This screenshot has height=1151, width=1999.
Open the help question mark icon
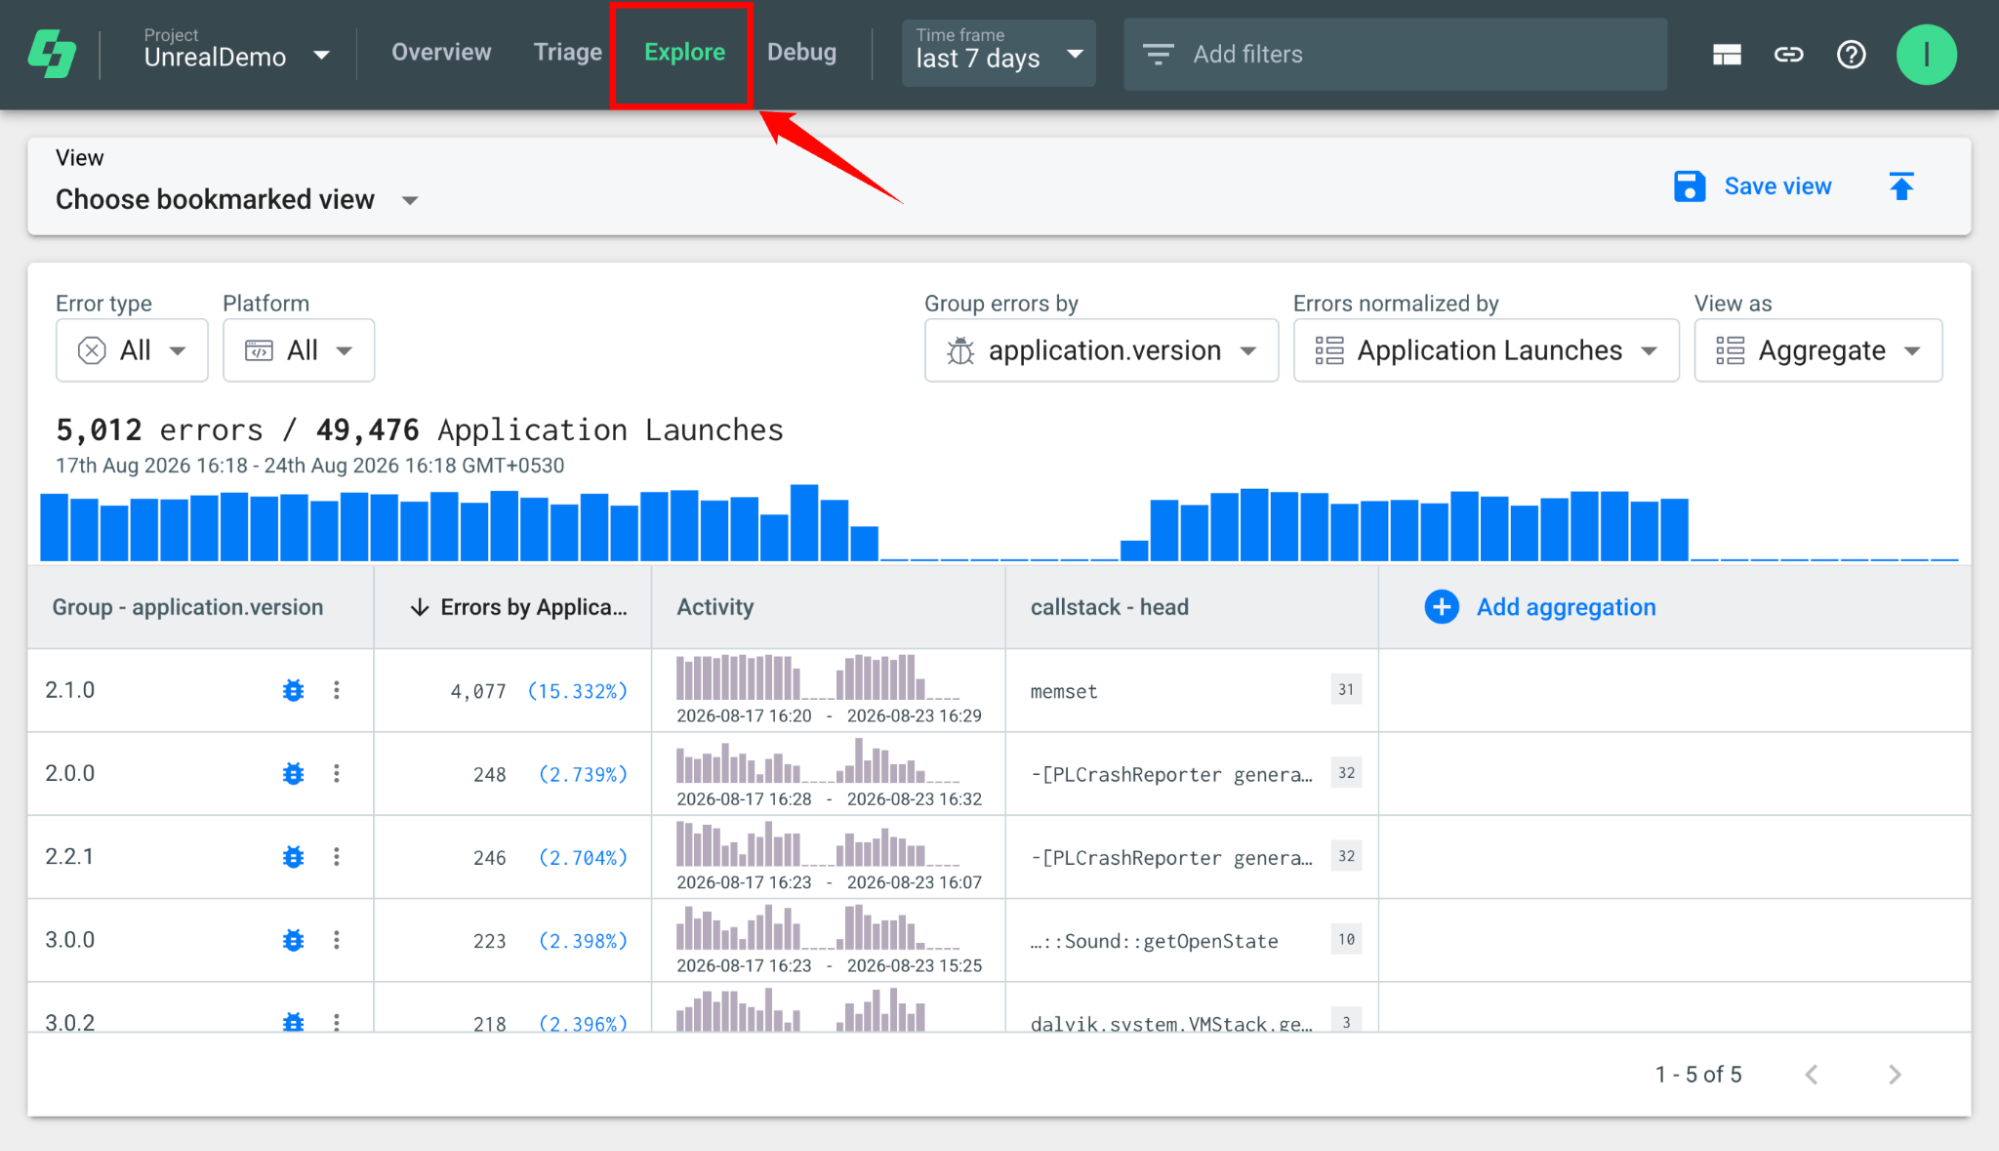(1851, 54)
